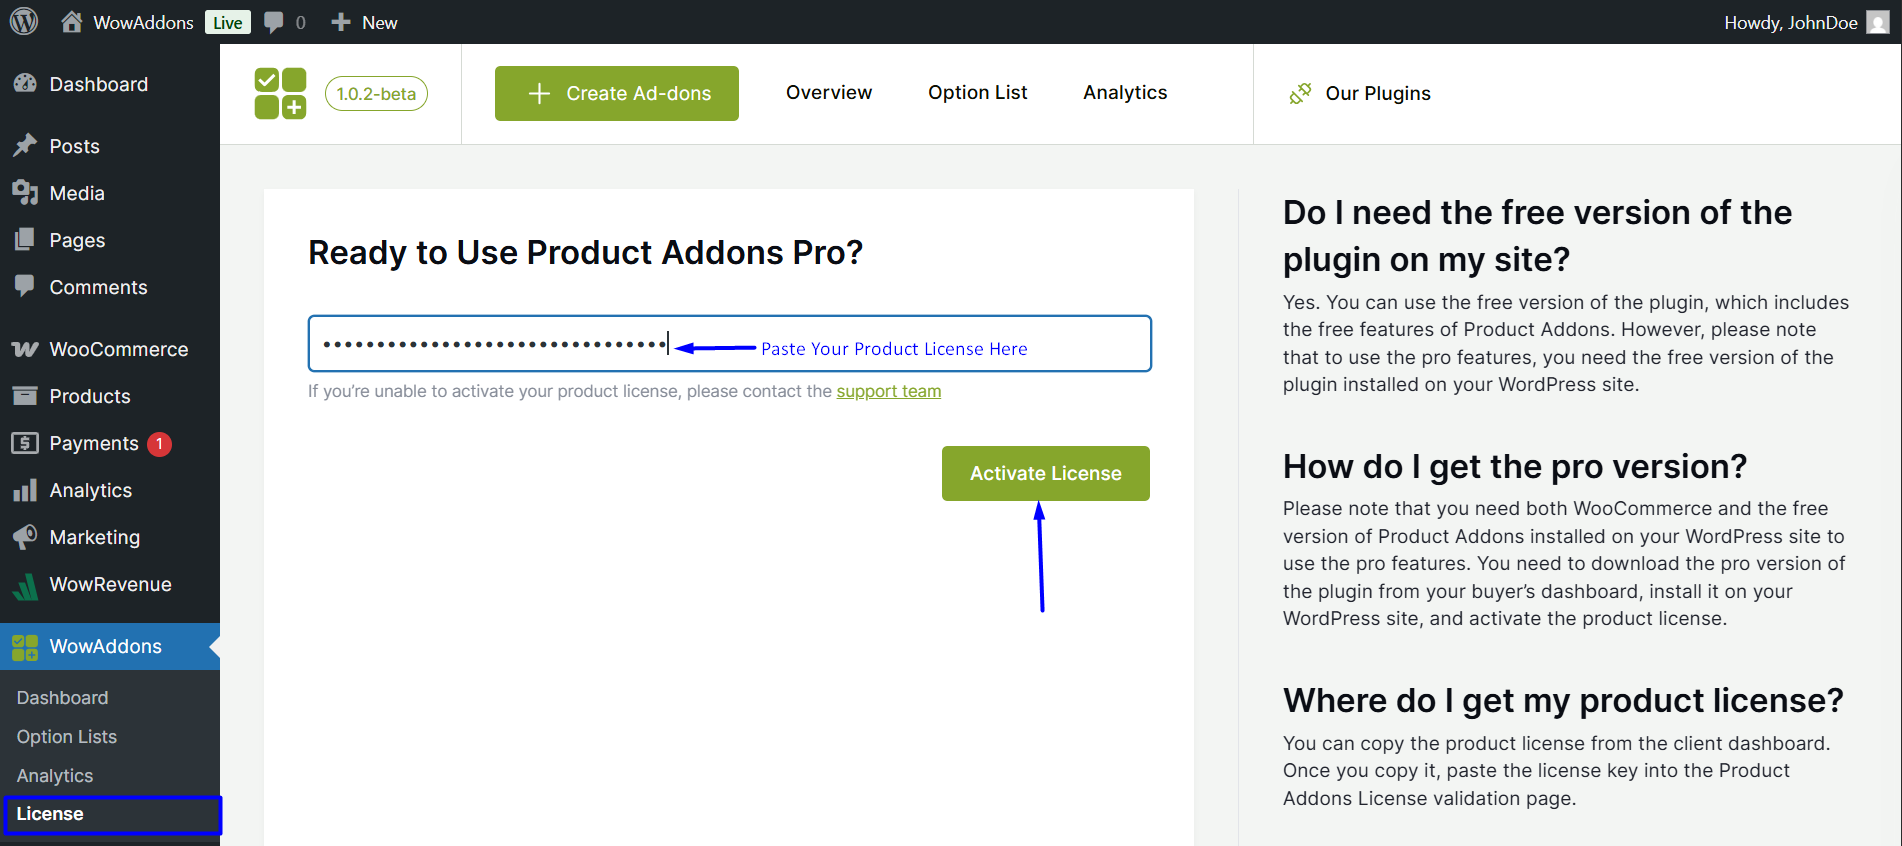
Task: Click the WordPress logo icon
Action: click(24, 22)
